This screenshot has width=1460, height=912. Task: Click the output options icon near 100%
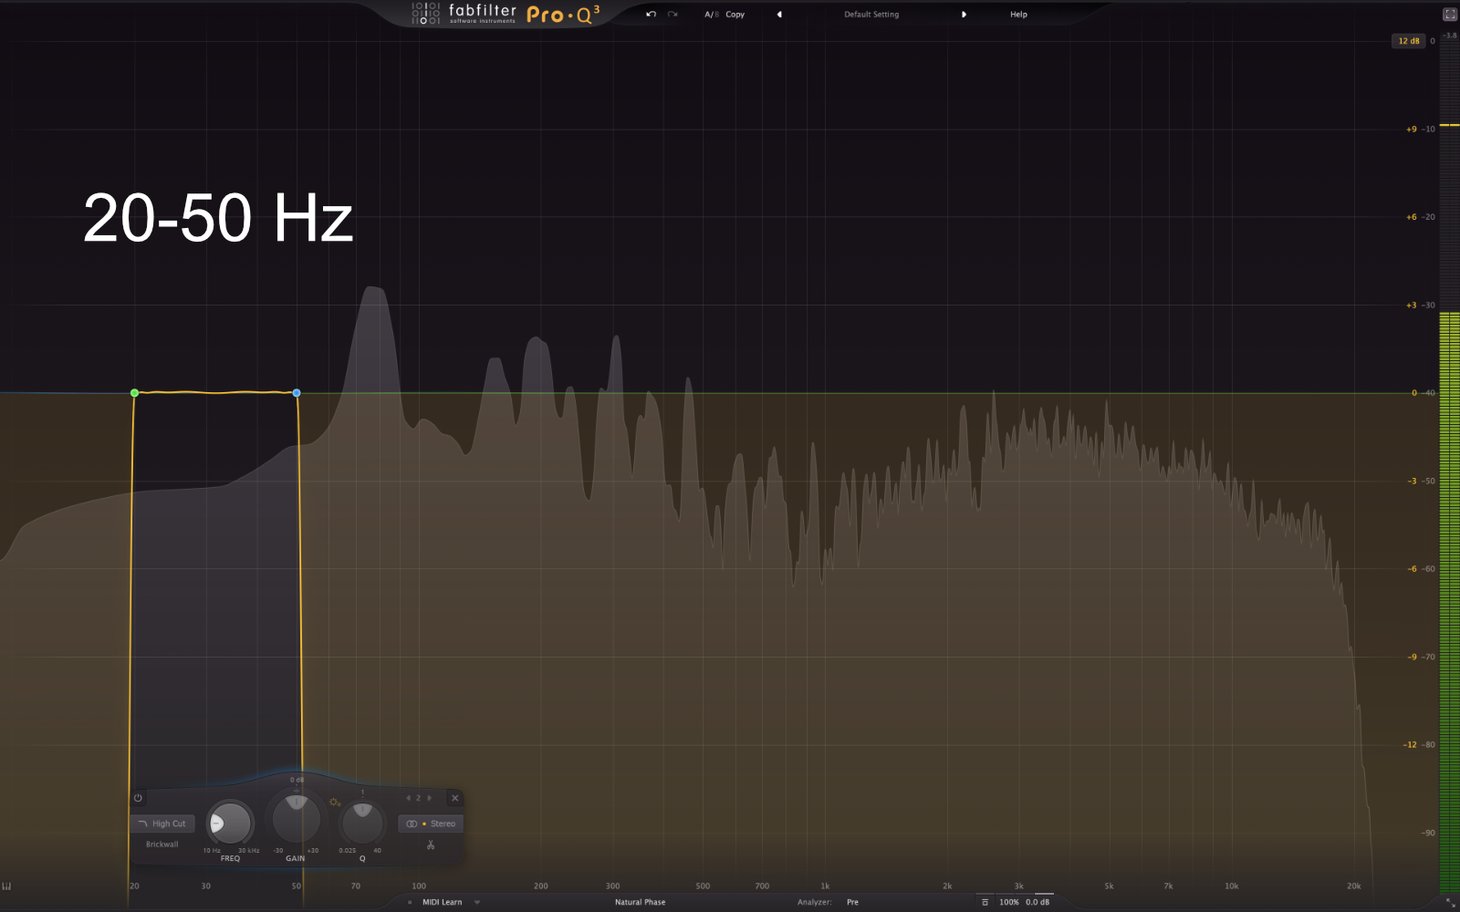(985, 902)
